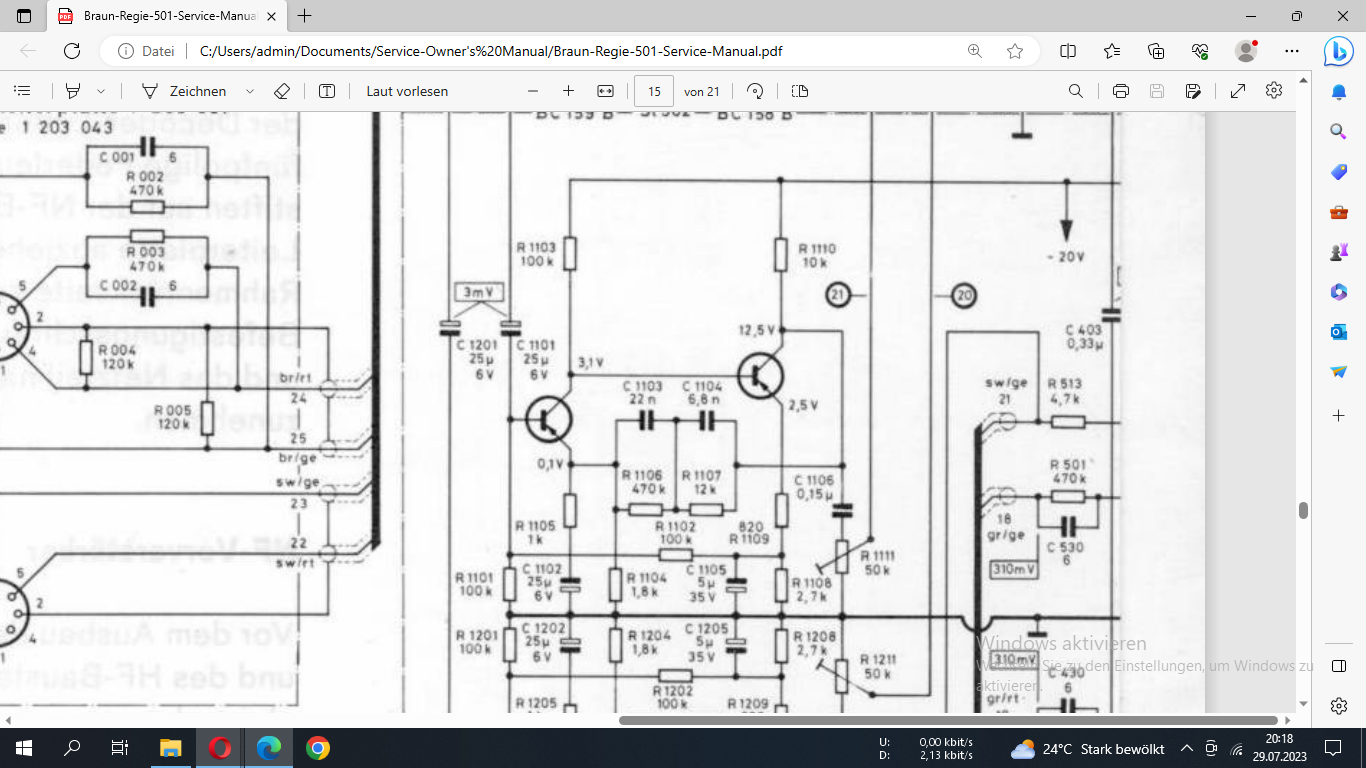
Task: Click the page number field
Action: [x=654, y=91]
